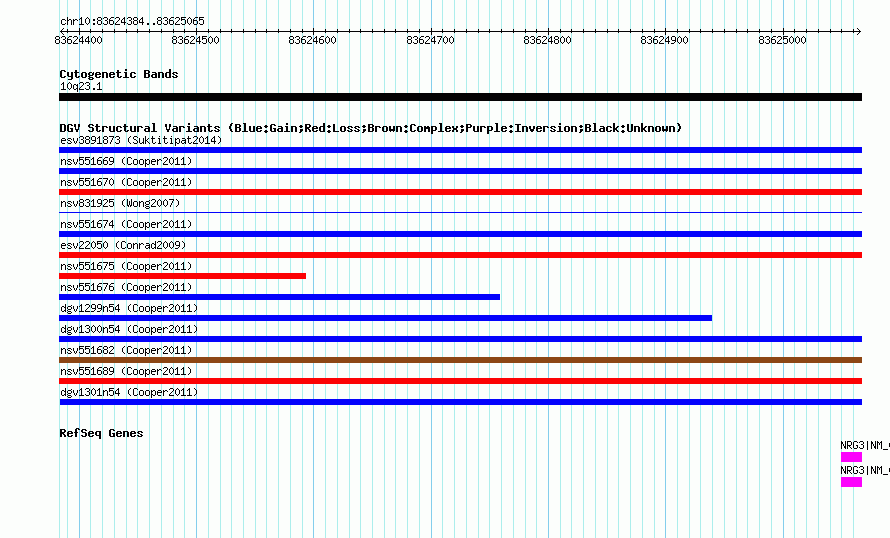Click the blue gain bar of nsv551669
The height and width of the screenshot is (538, 890).
pyautogui.click(x=460, y=171)
